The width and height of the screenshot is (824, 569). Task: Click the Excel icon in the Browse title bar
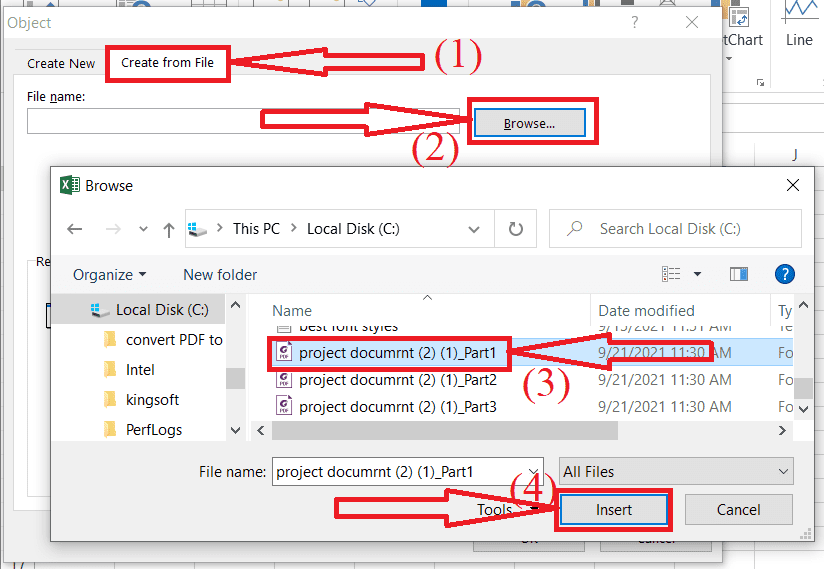[x=70, y=185]
